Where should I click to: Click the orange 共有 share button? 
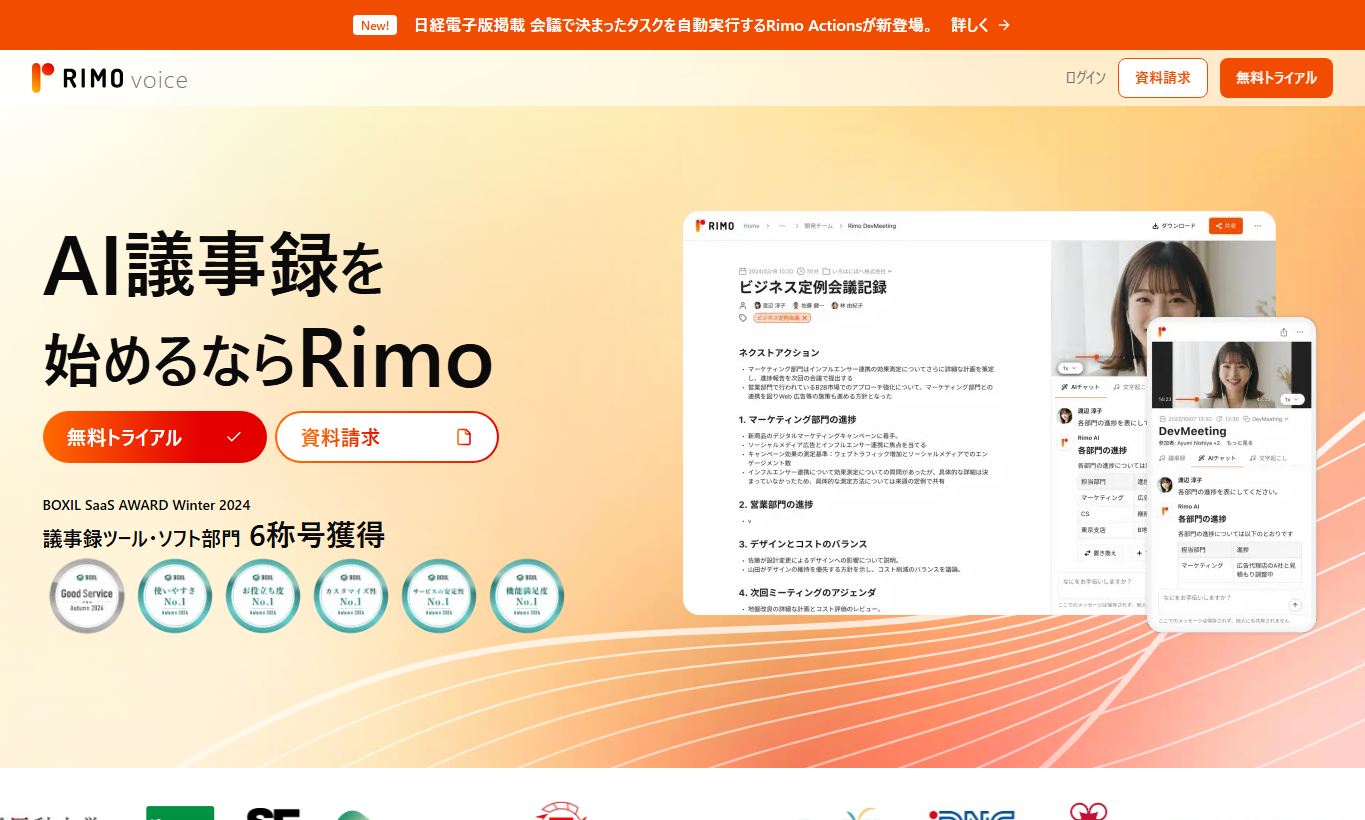(x=1226, y=226)
